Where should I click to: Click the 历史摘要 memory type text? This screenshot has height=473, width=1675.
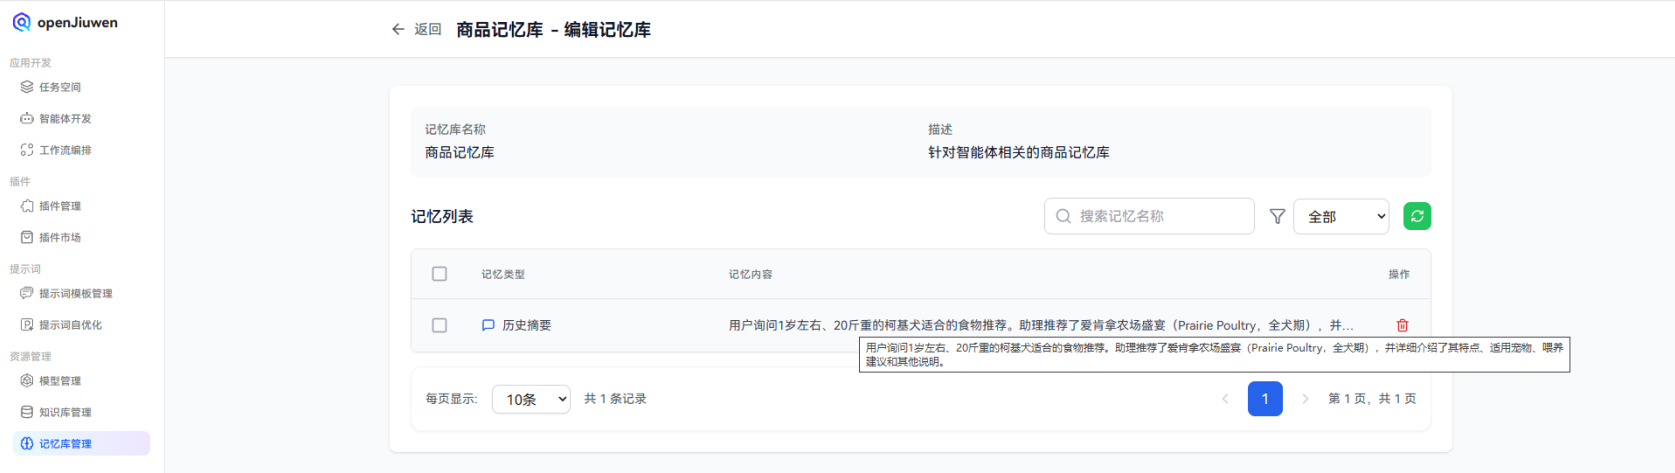526,325
